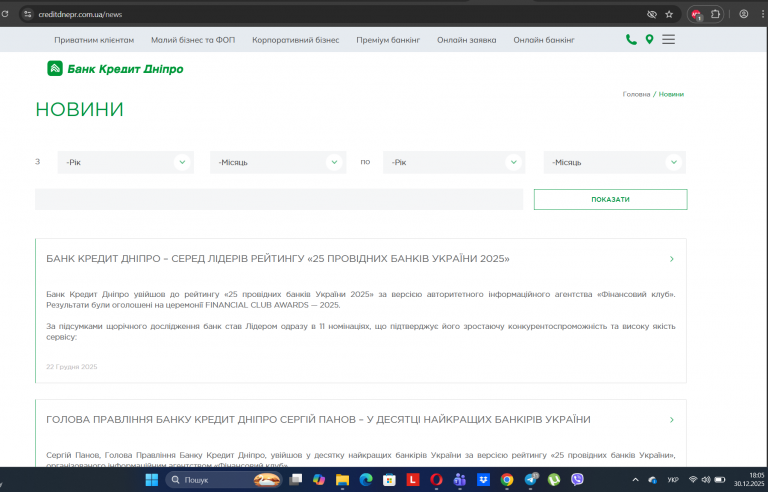Screen dimensions: 768x492
Task: Switch to Chrome on the taskbar
Action: (x=507, y=480)
